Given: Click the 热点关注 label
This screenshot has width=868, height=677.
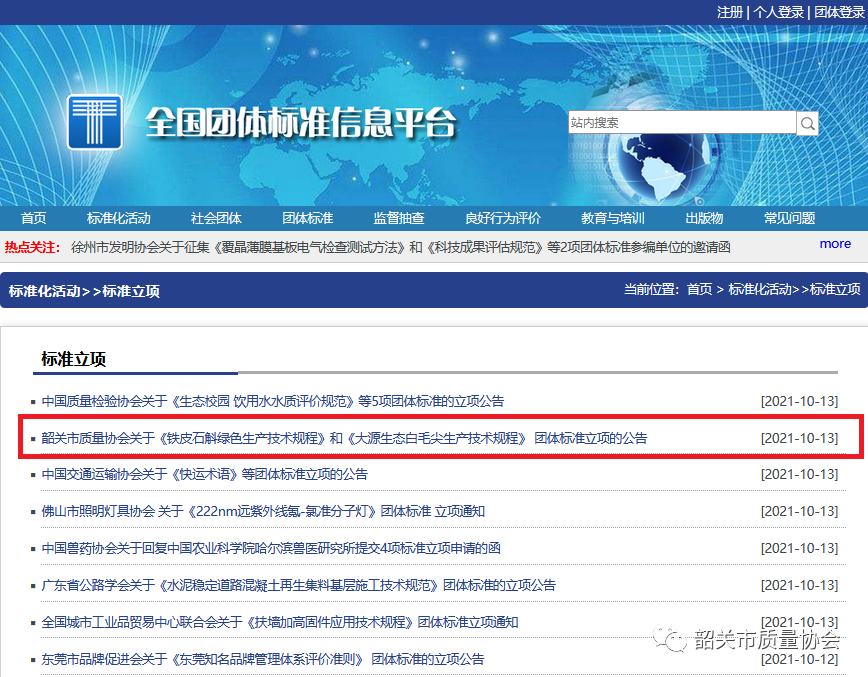Looking at the screenshot, I should click(32, 247).
